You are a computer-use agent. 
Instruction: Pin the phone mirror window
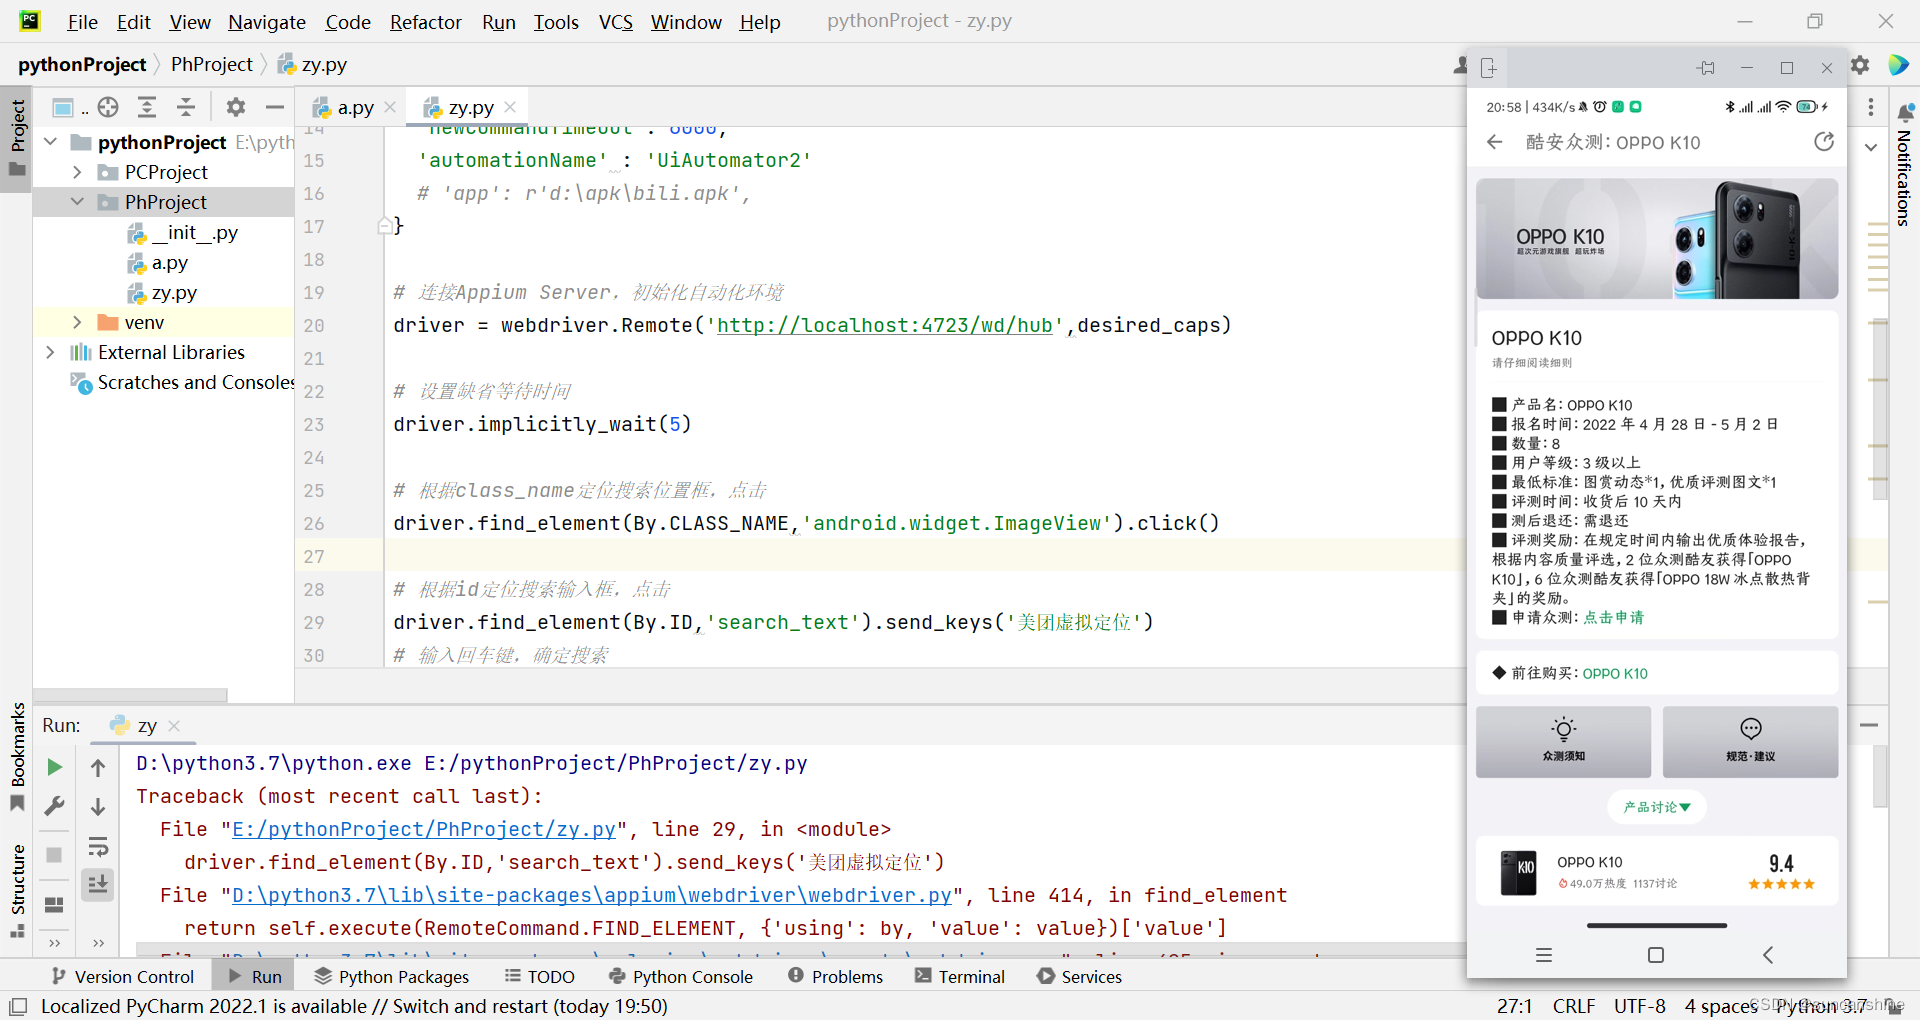click(x=1706, y=68)
